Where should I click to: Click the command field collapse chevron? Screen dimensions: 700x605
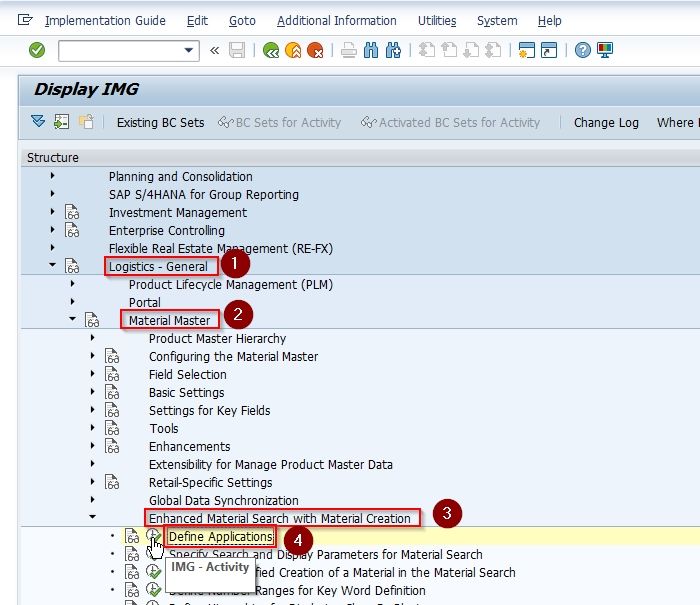(215, 50)
